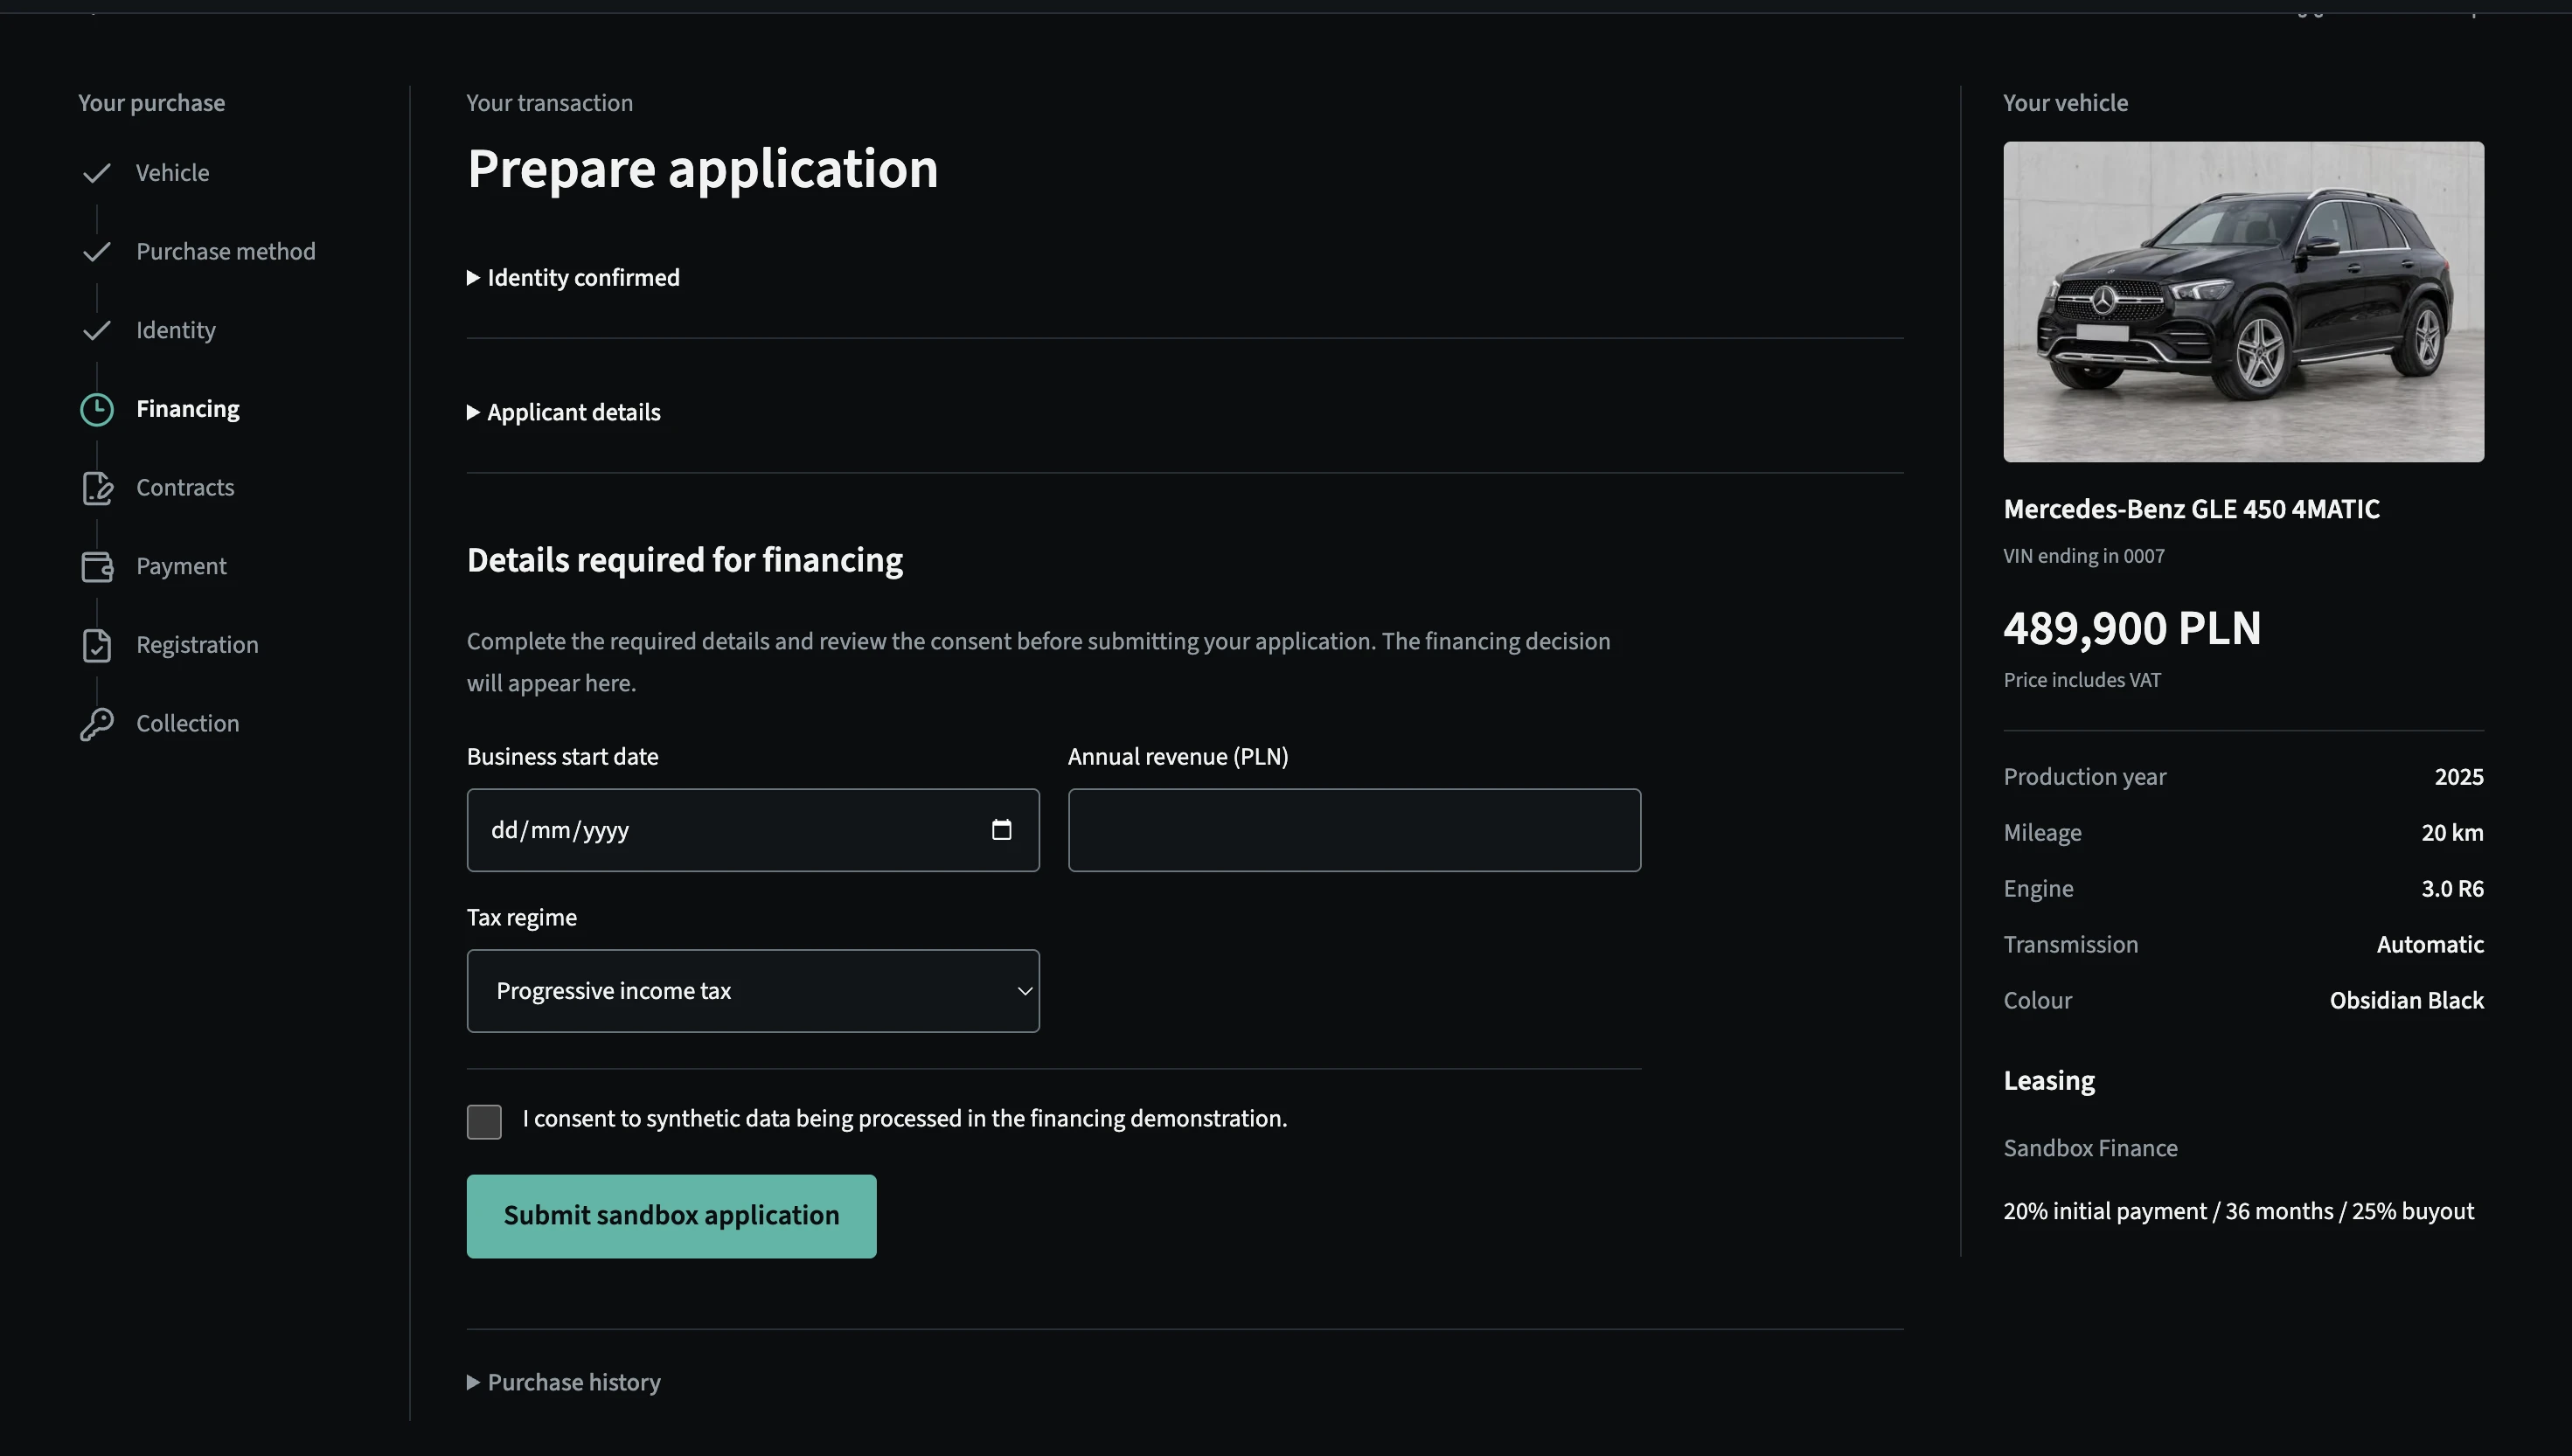Click the Identity step checkmark icon

coord(96,331)
